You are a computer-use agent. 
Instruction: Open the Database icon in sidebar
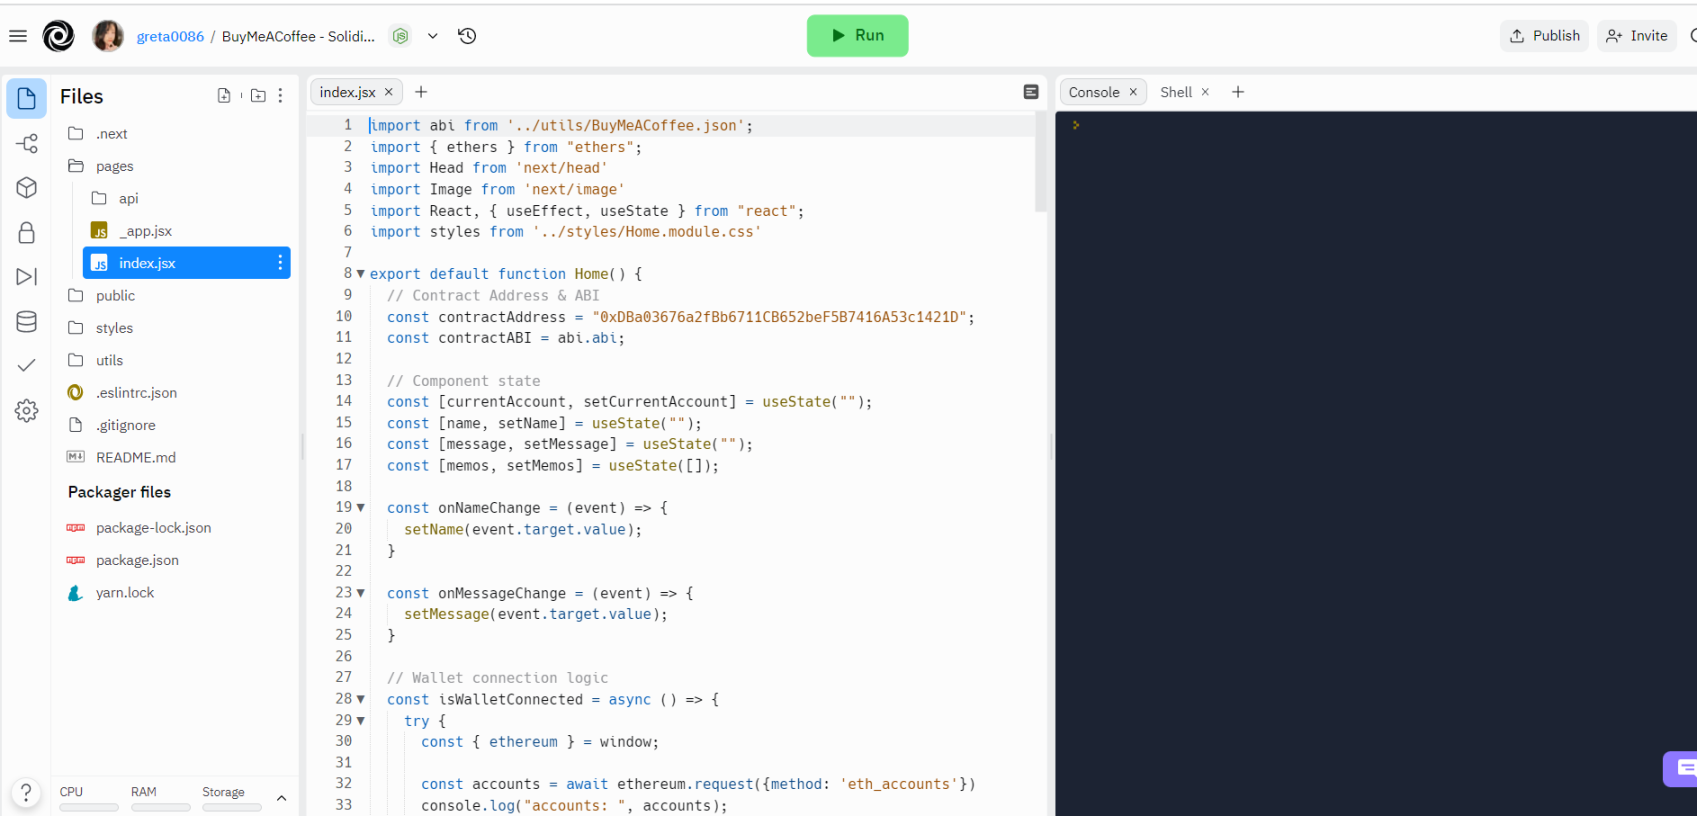click(x=27, y=321)
